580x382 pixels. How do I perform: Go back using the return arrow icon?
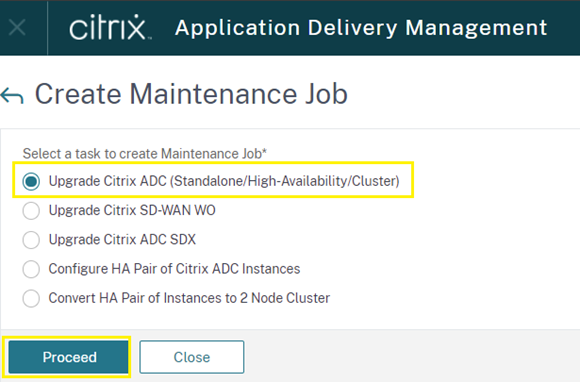coord(12,97)
